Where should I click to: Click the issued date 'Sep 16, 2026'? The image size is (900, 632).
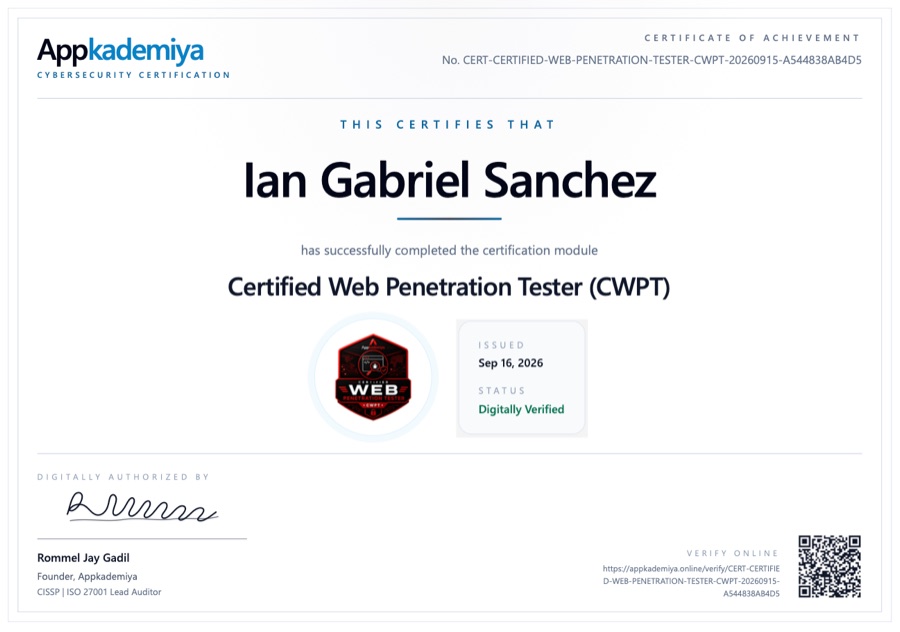511,363
